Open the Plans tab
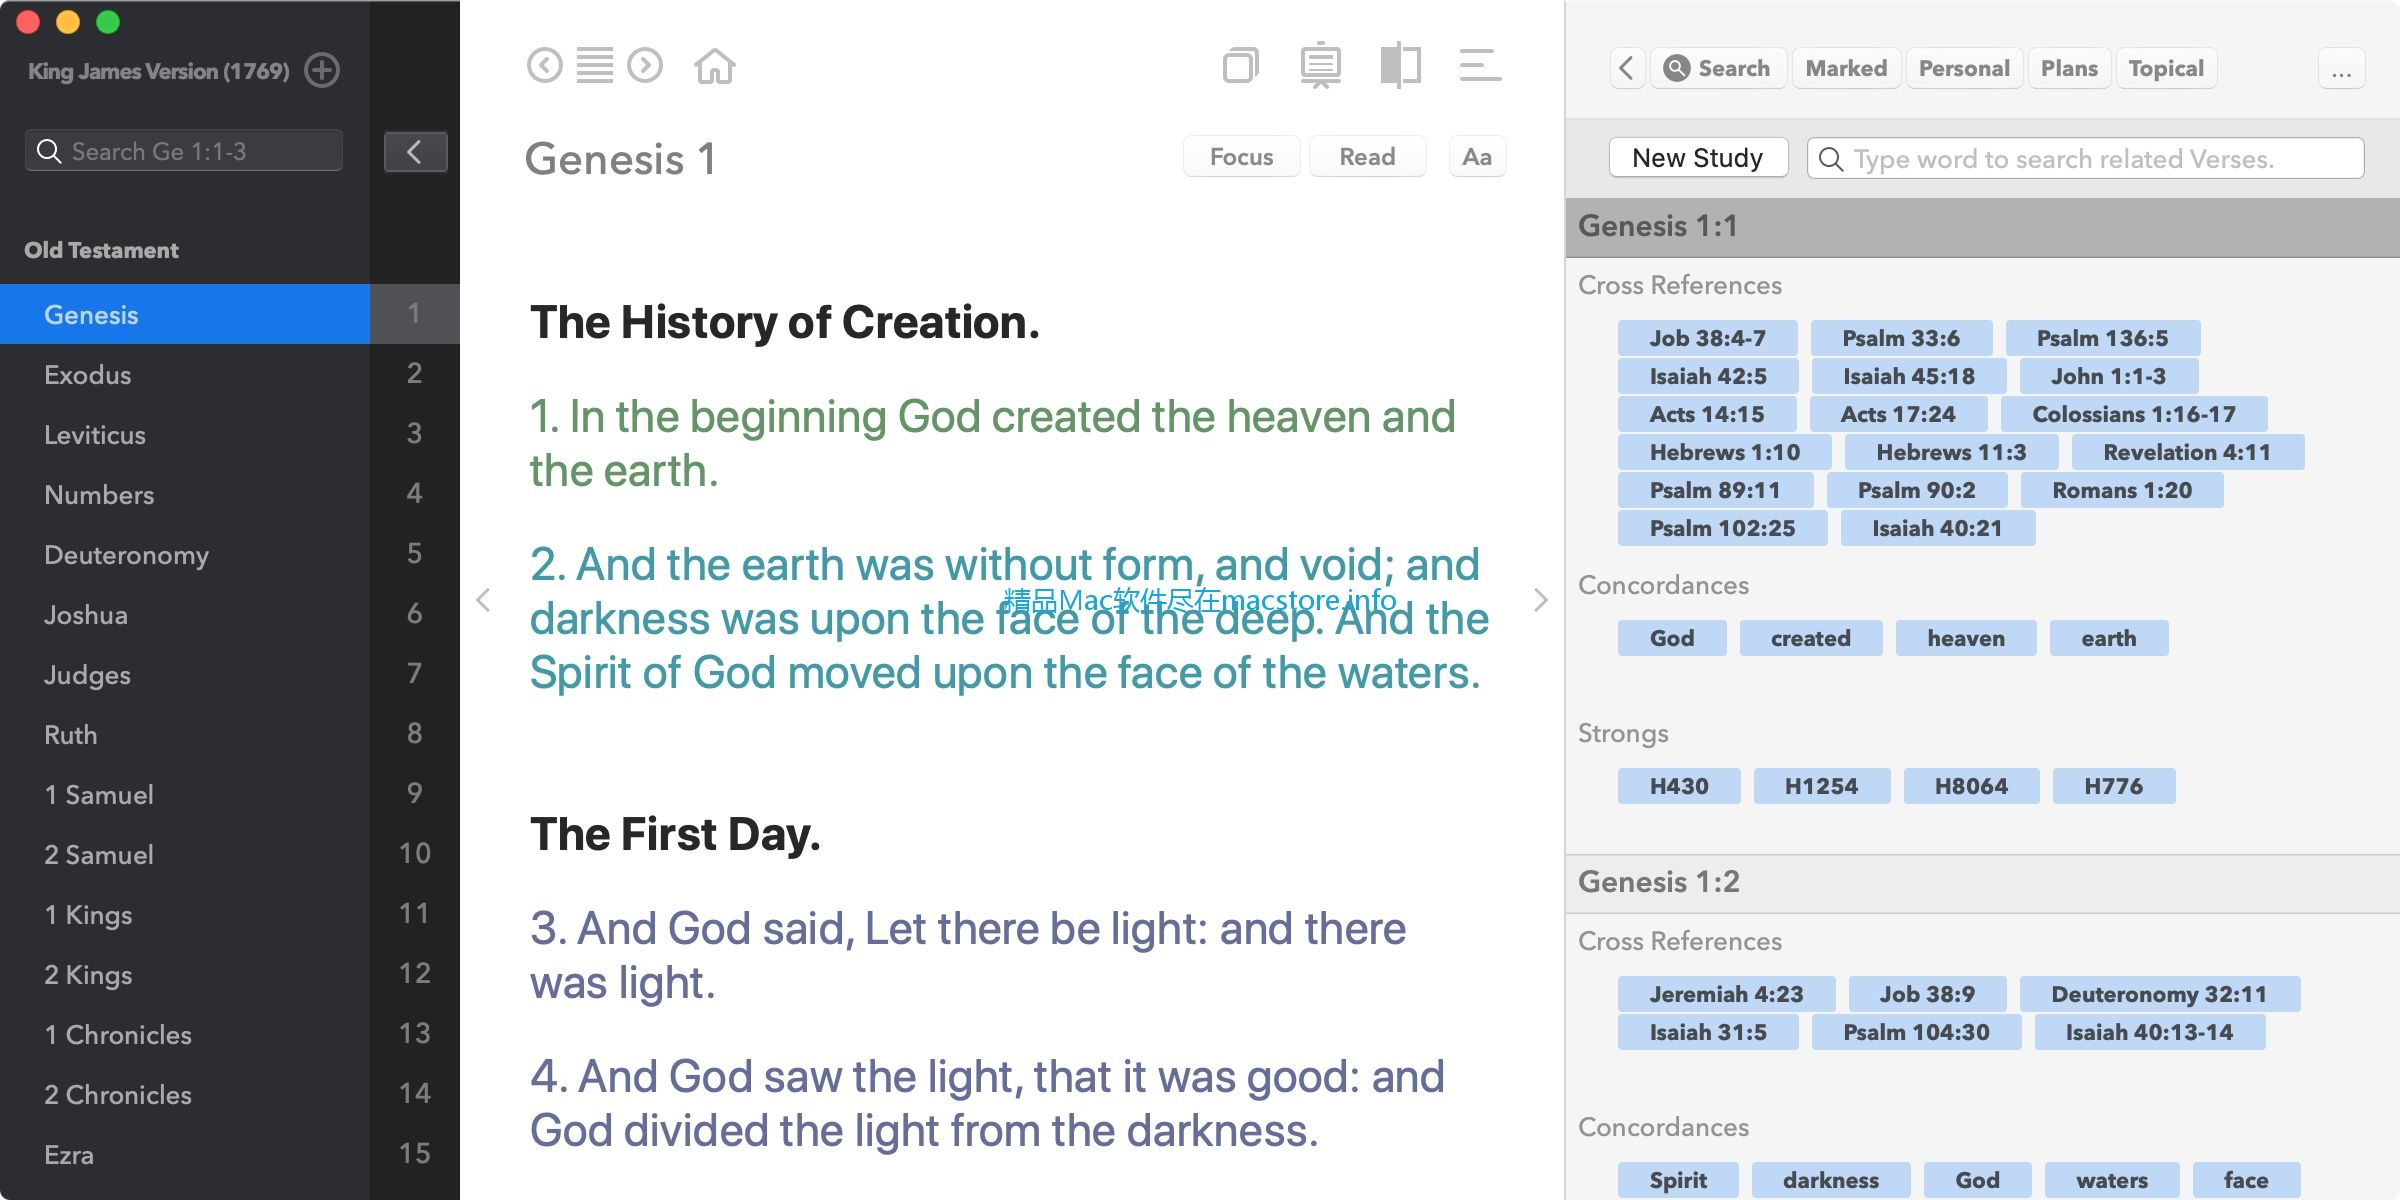 point(2069,68)
